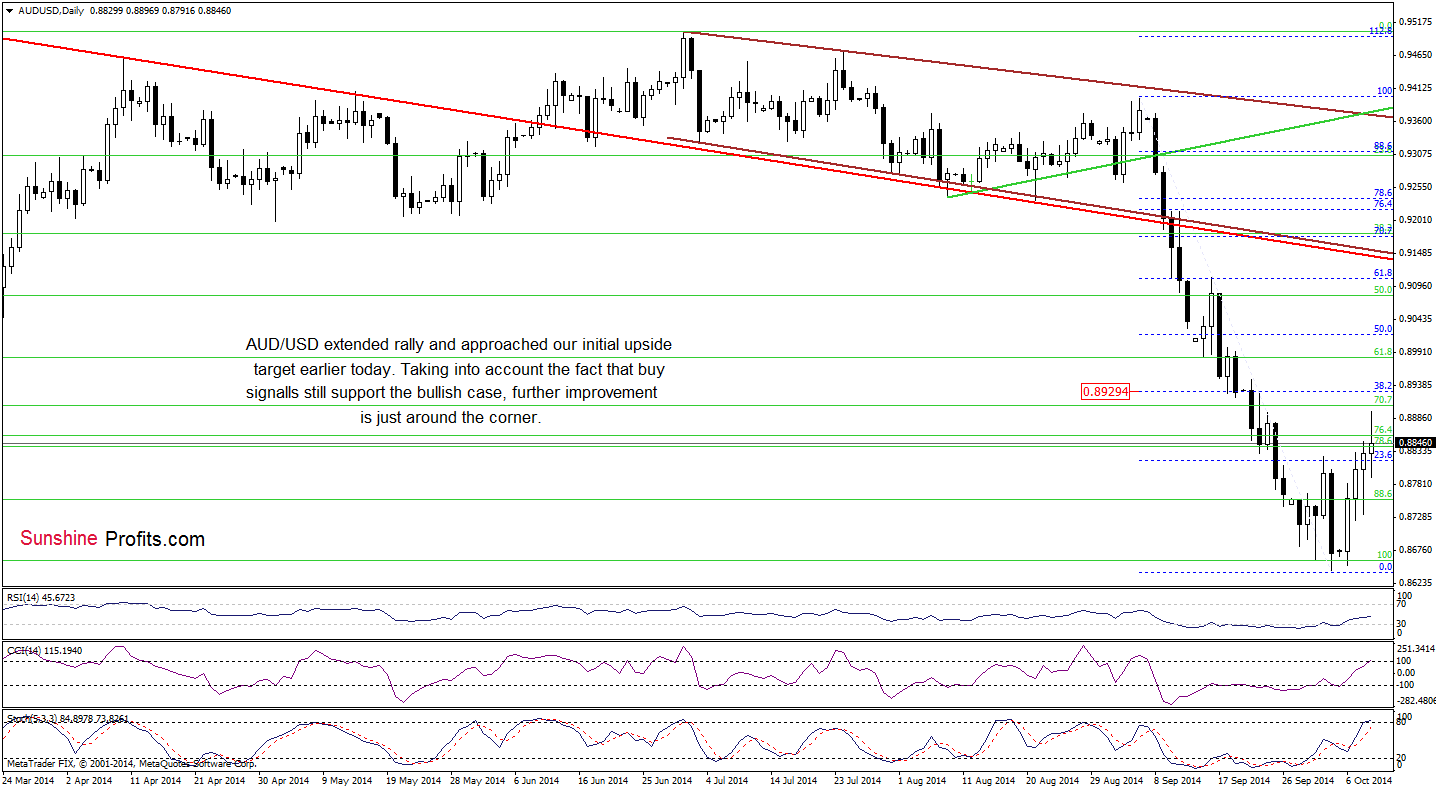This screenshot has width=1436, height=789.
Task: Click the 112.8 Fibonacci level label
Action: coord(1381,32)
